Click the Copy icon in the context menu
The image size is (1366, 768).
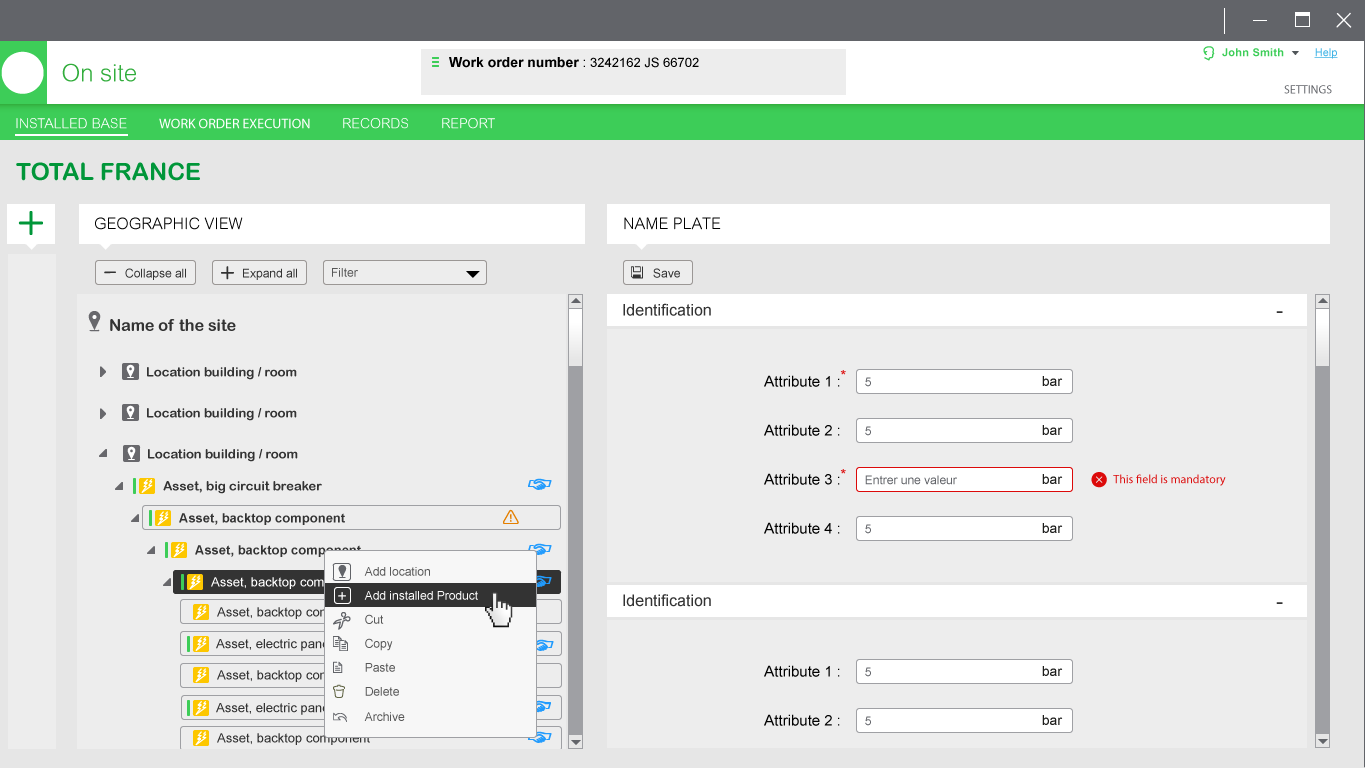click(x=341, y=644)
